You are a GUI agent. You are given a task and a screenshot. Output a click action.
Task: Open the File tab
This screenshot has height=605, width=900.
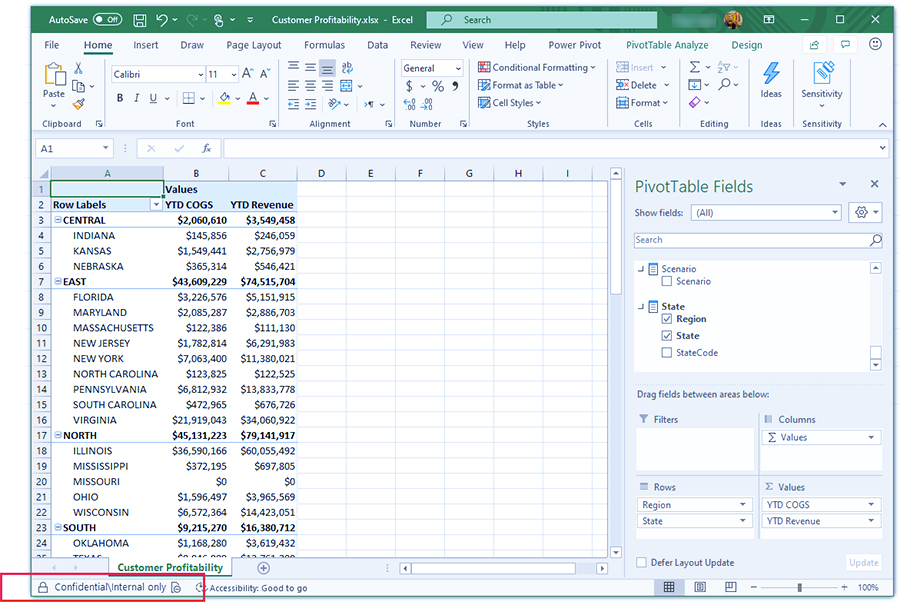[x=52, y=45]
